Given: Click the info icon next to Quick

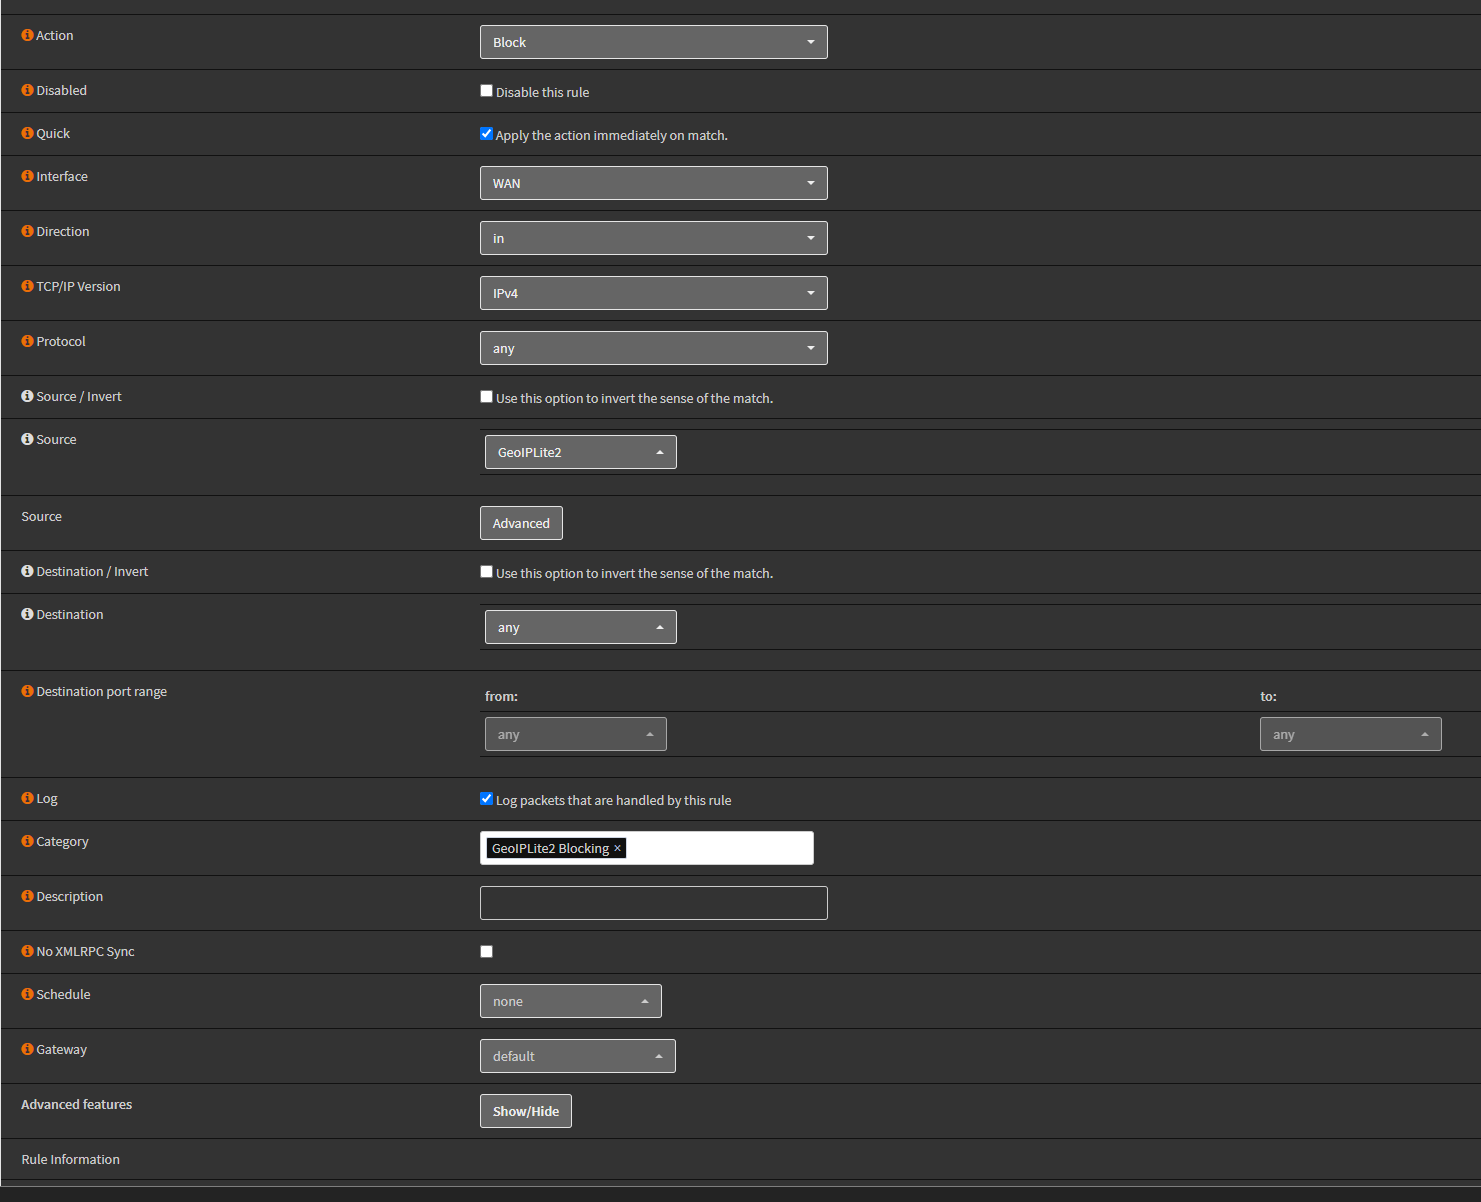Looking at the screenshot, I should [27, 133].
